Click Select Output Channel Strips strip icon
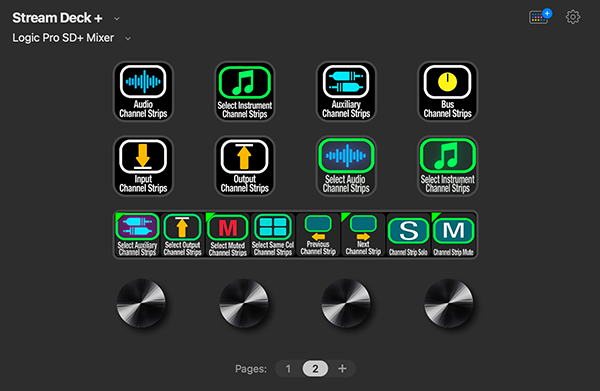 pos(182,235)
